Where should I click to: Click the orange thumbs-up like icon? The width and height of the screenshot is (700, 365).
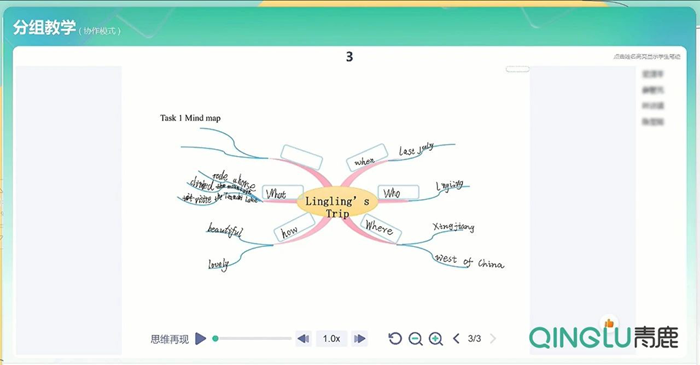[609, 323]
